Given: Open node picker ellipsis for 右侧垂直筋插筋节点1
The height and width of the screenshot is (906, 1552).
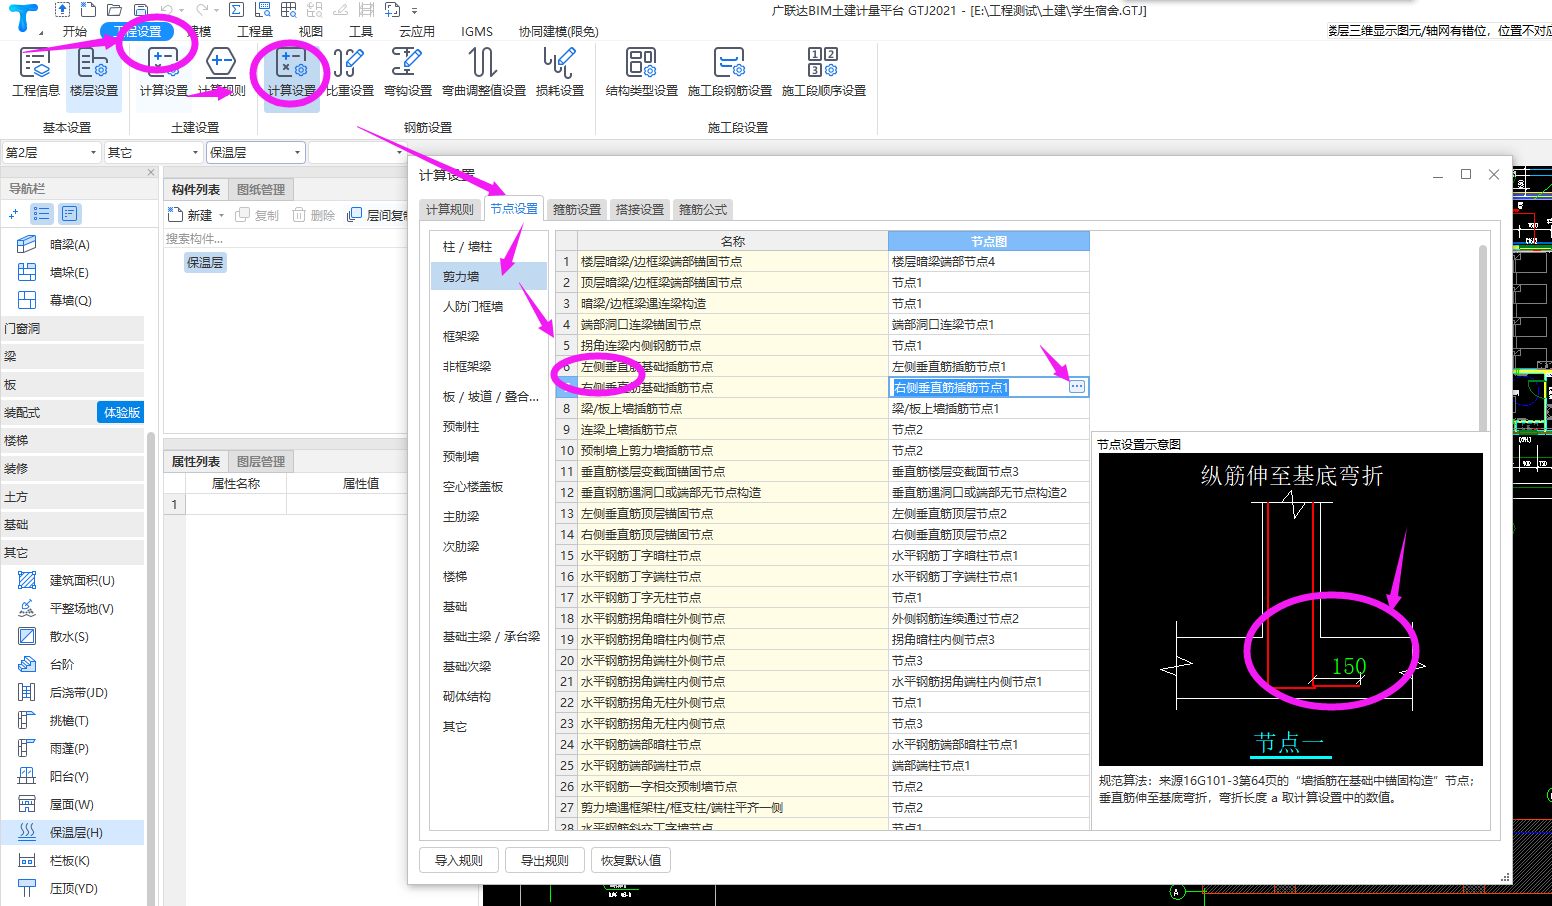Looking at the screenshot, I should tap(1077, 387).
